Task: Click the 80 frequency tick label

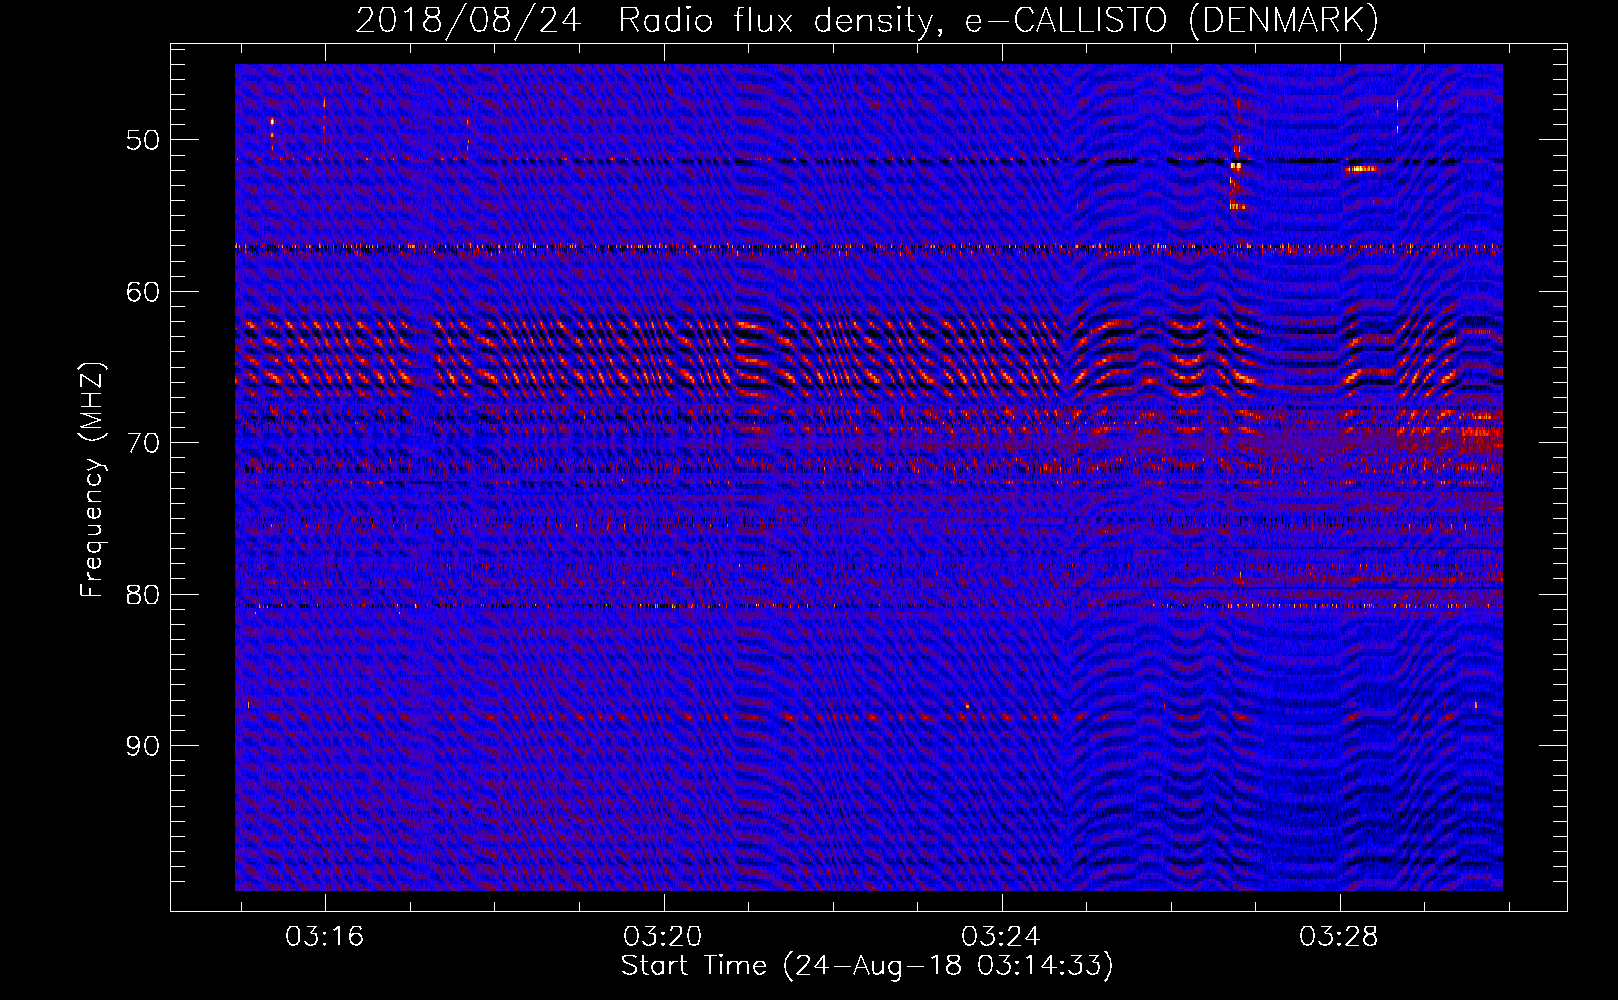Action: pyautogui.click(x=143, y=595)
